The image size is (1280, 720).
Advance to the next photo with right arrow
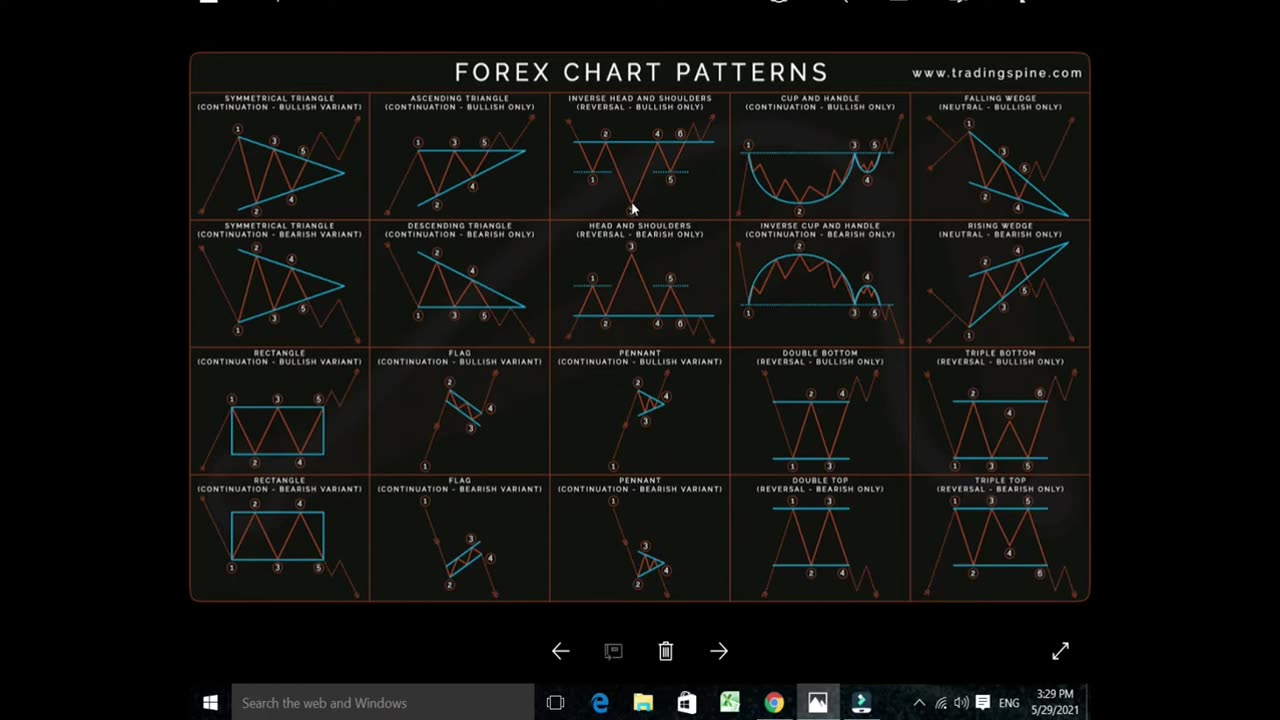point(719,651)
